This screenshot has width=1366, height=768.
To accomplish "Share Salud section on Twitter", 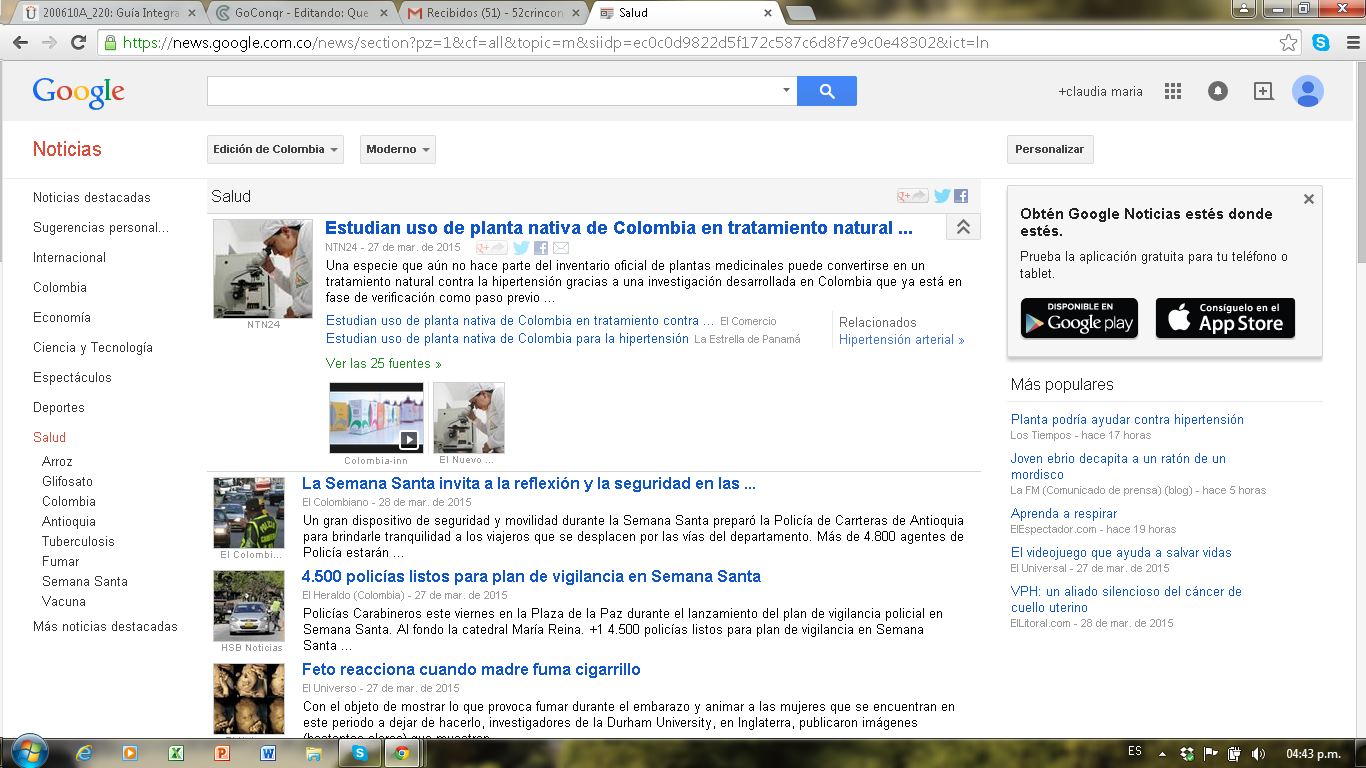I will [942, 196].
